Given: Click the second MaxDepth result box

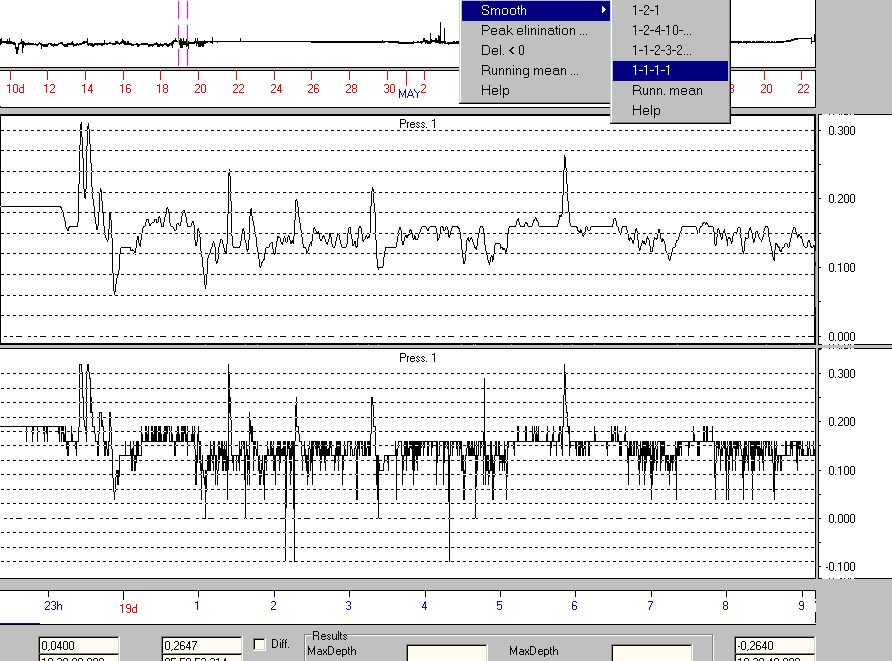Looking at the screenshot, I should pyautogui.click(x=651, y=652).
